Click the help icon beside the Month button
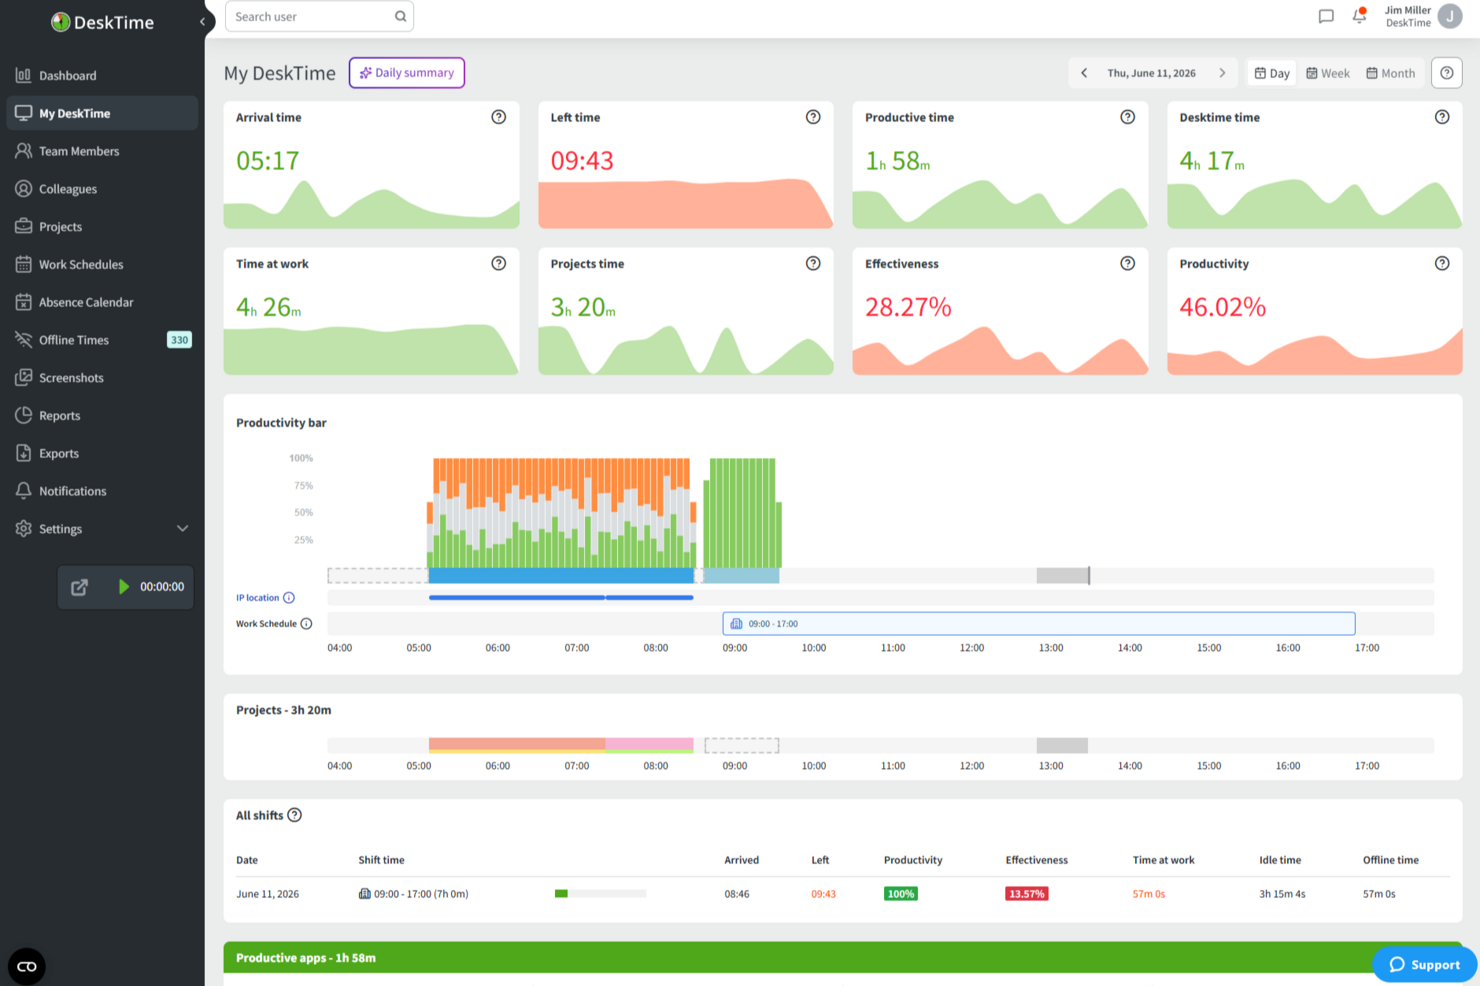 (1446, 73)
